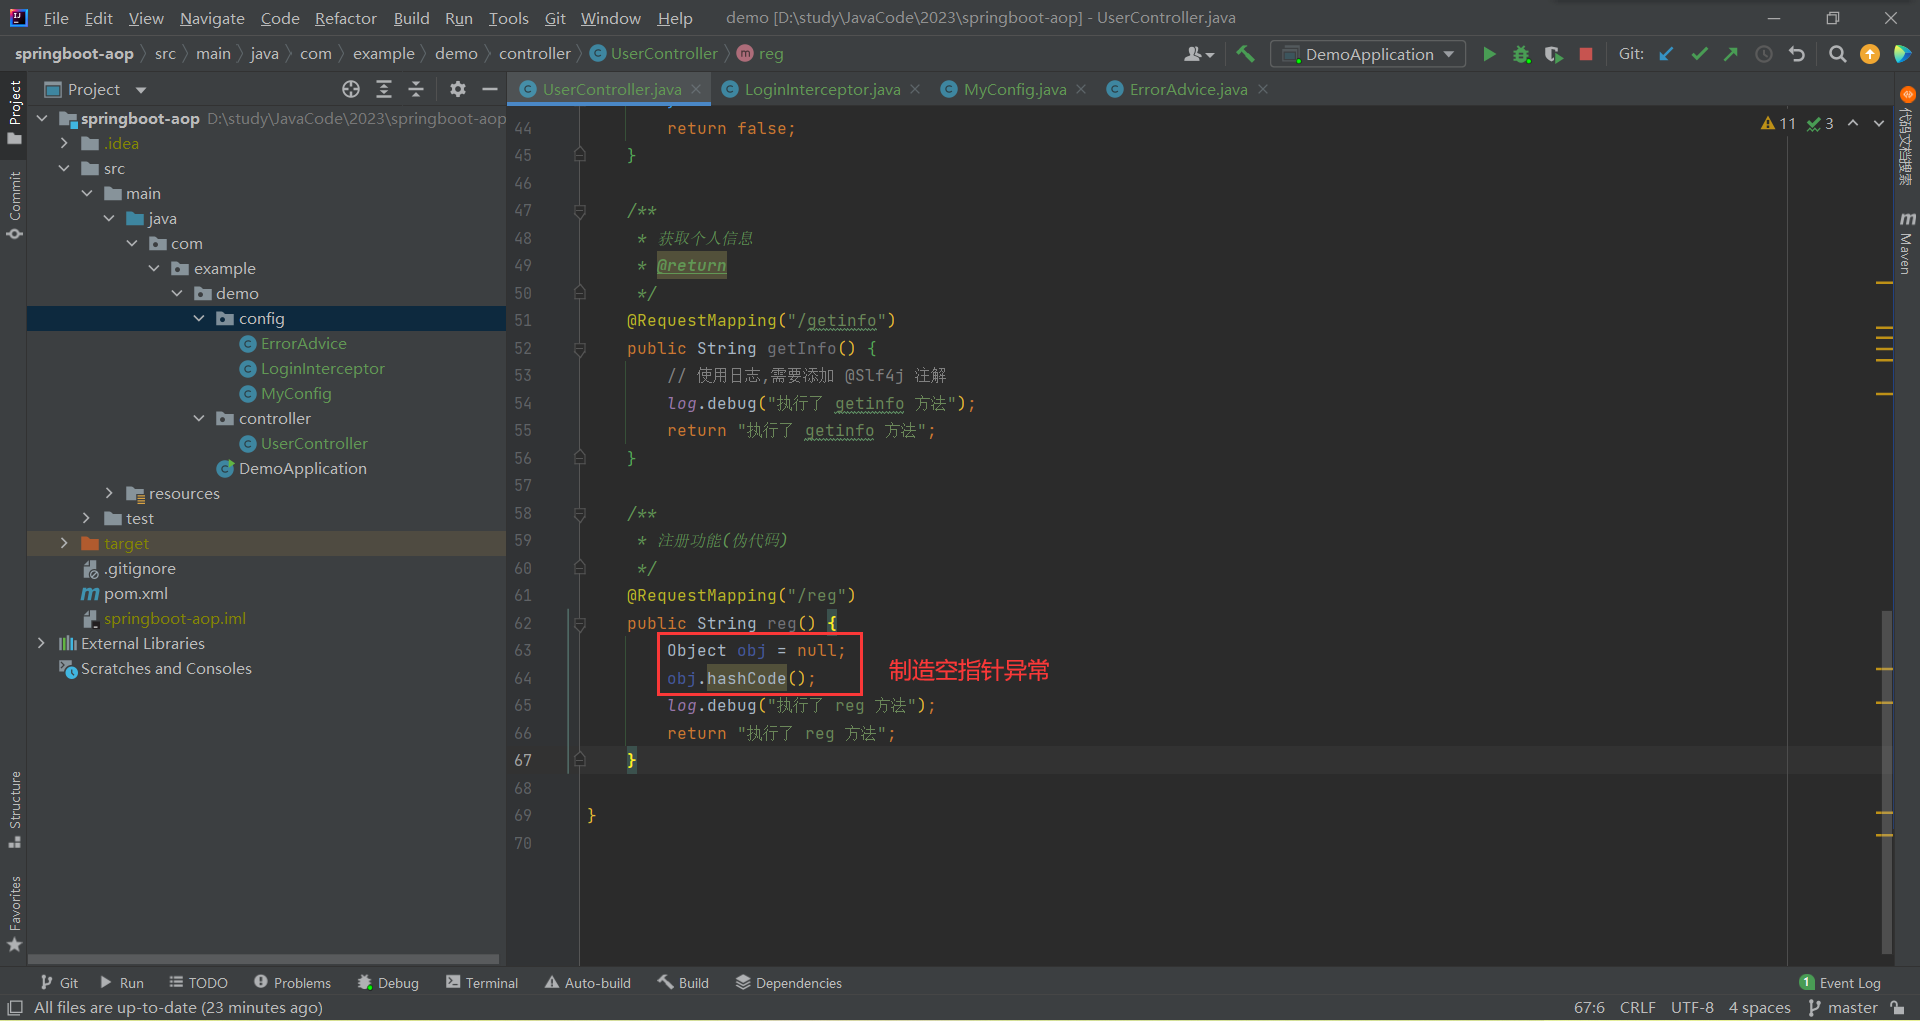1920x1021 pixels.
Task: Click UserController in breadcrumb bar
Action: click(664, 54)
